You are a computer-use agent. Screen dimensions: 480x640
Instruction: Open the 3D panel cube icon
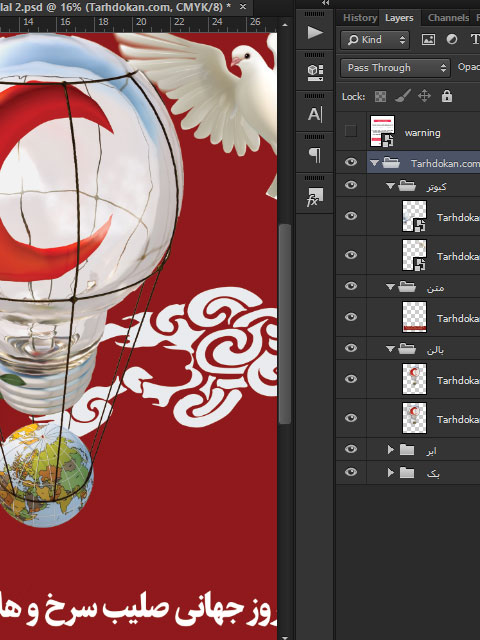[315, 73]
